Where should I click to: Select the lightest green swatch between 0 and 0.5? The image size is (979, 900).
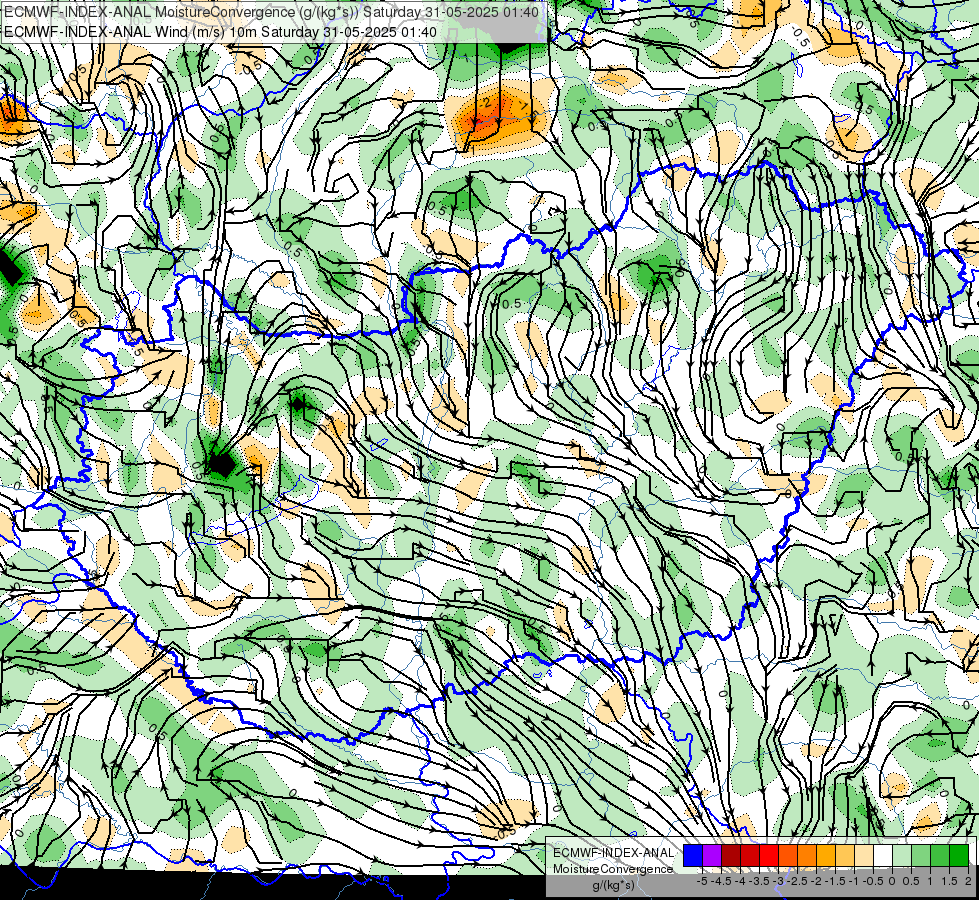click(902, 855)
